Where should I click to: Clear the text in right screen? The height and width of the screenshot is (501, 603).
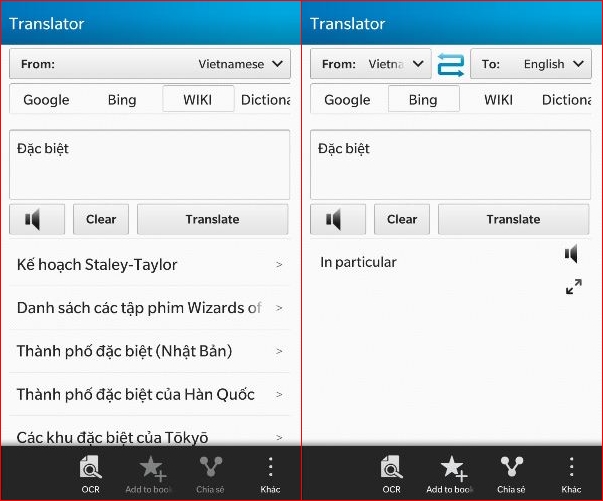tap(402, 220)
